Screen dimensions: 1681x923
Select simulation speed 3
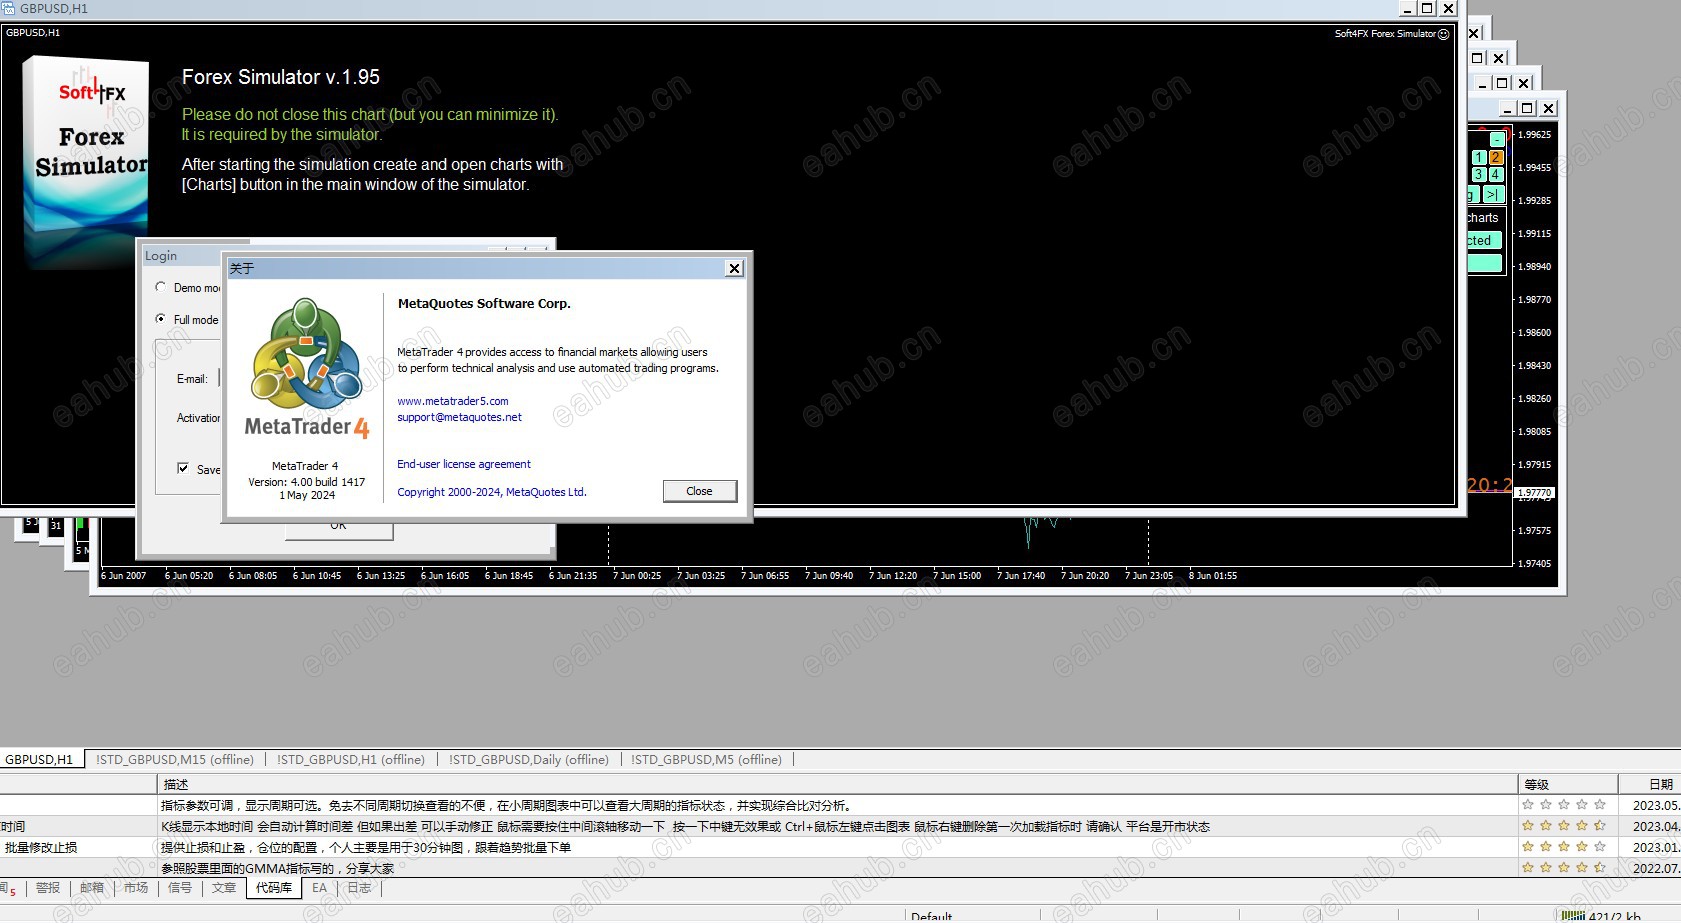(x=1480, y=173)
